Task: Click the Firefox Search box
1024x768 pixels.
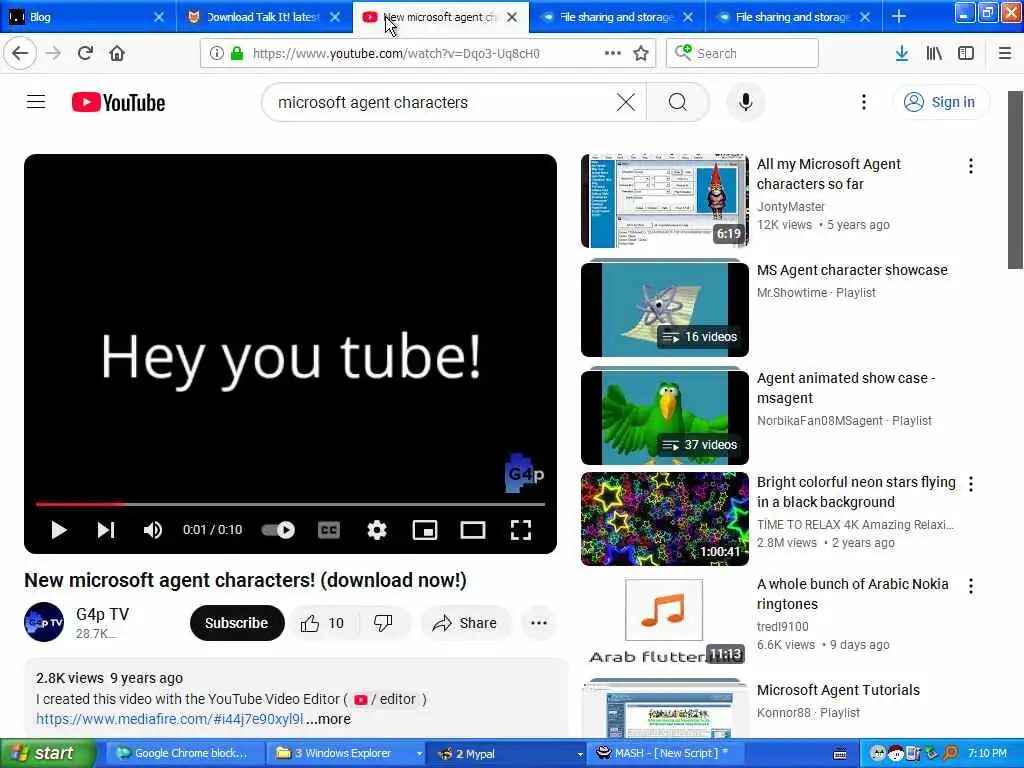Action: [742, 53]
